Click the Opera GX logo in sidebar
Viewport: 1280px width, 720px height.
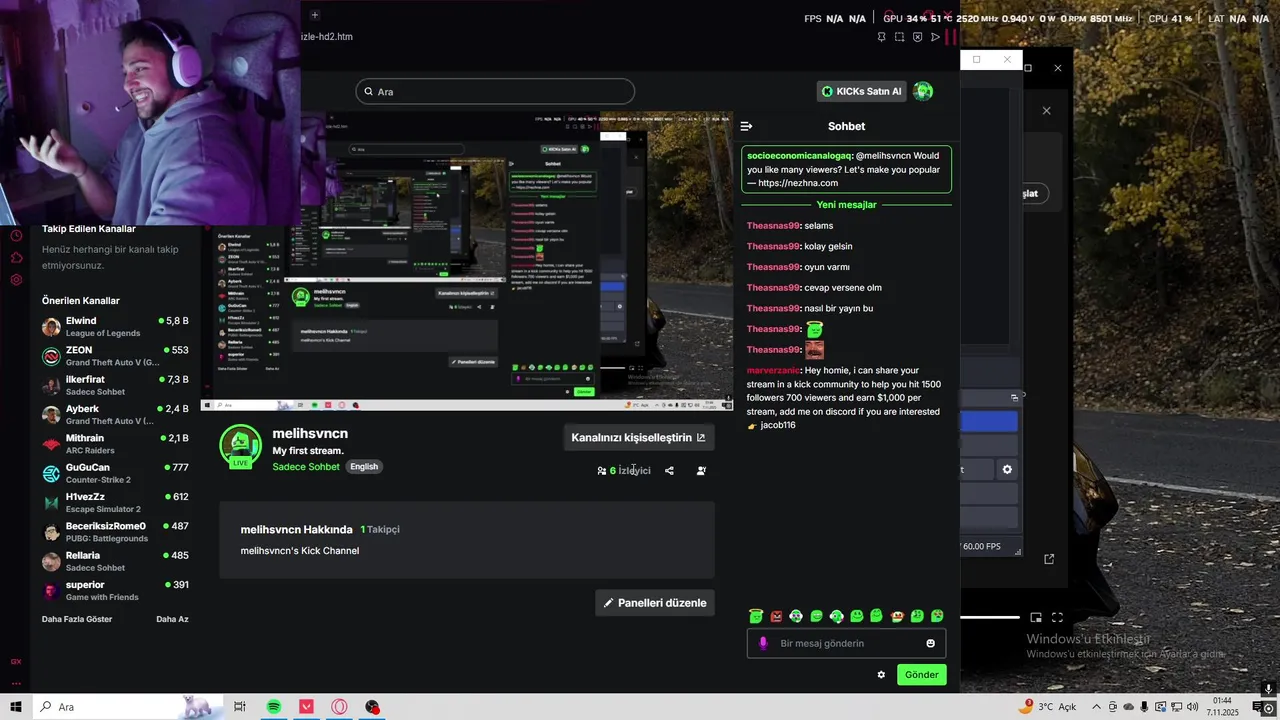point(16,661)
